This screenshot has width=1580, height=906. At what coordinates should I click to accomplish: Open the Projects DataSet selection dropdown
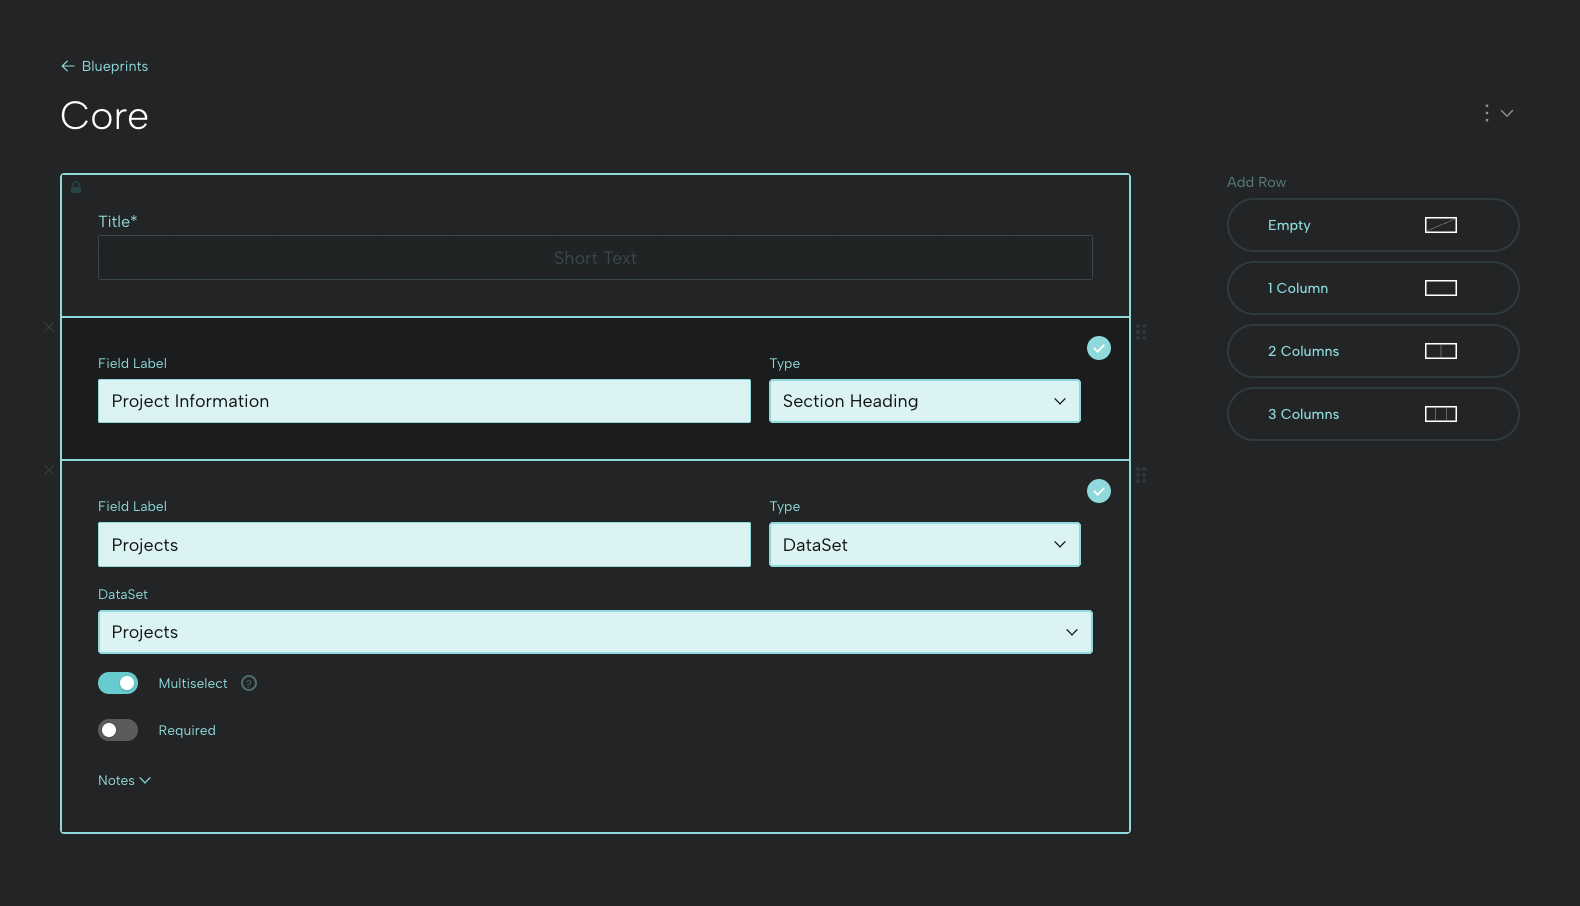[595, 632]
